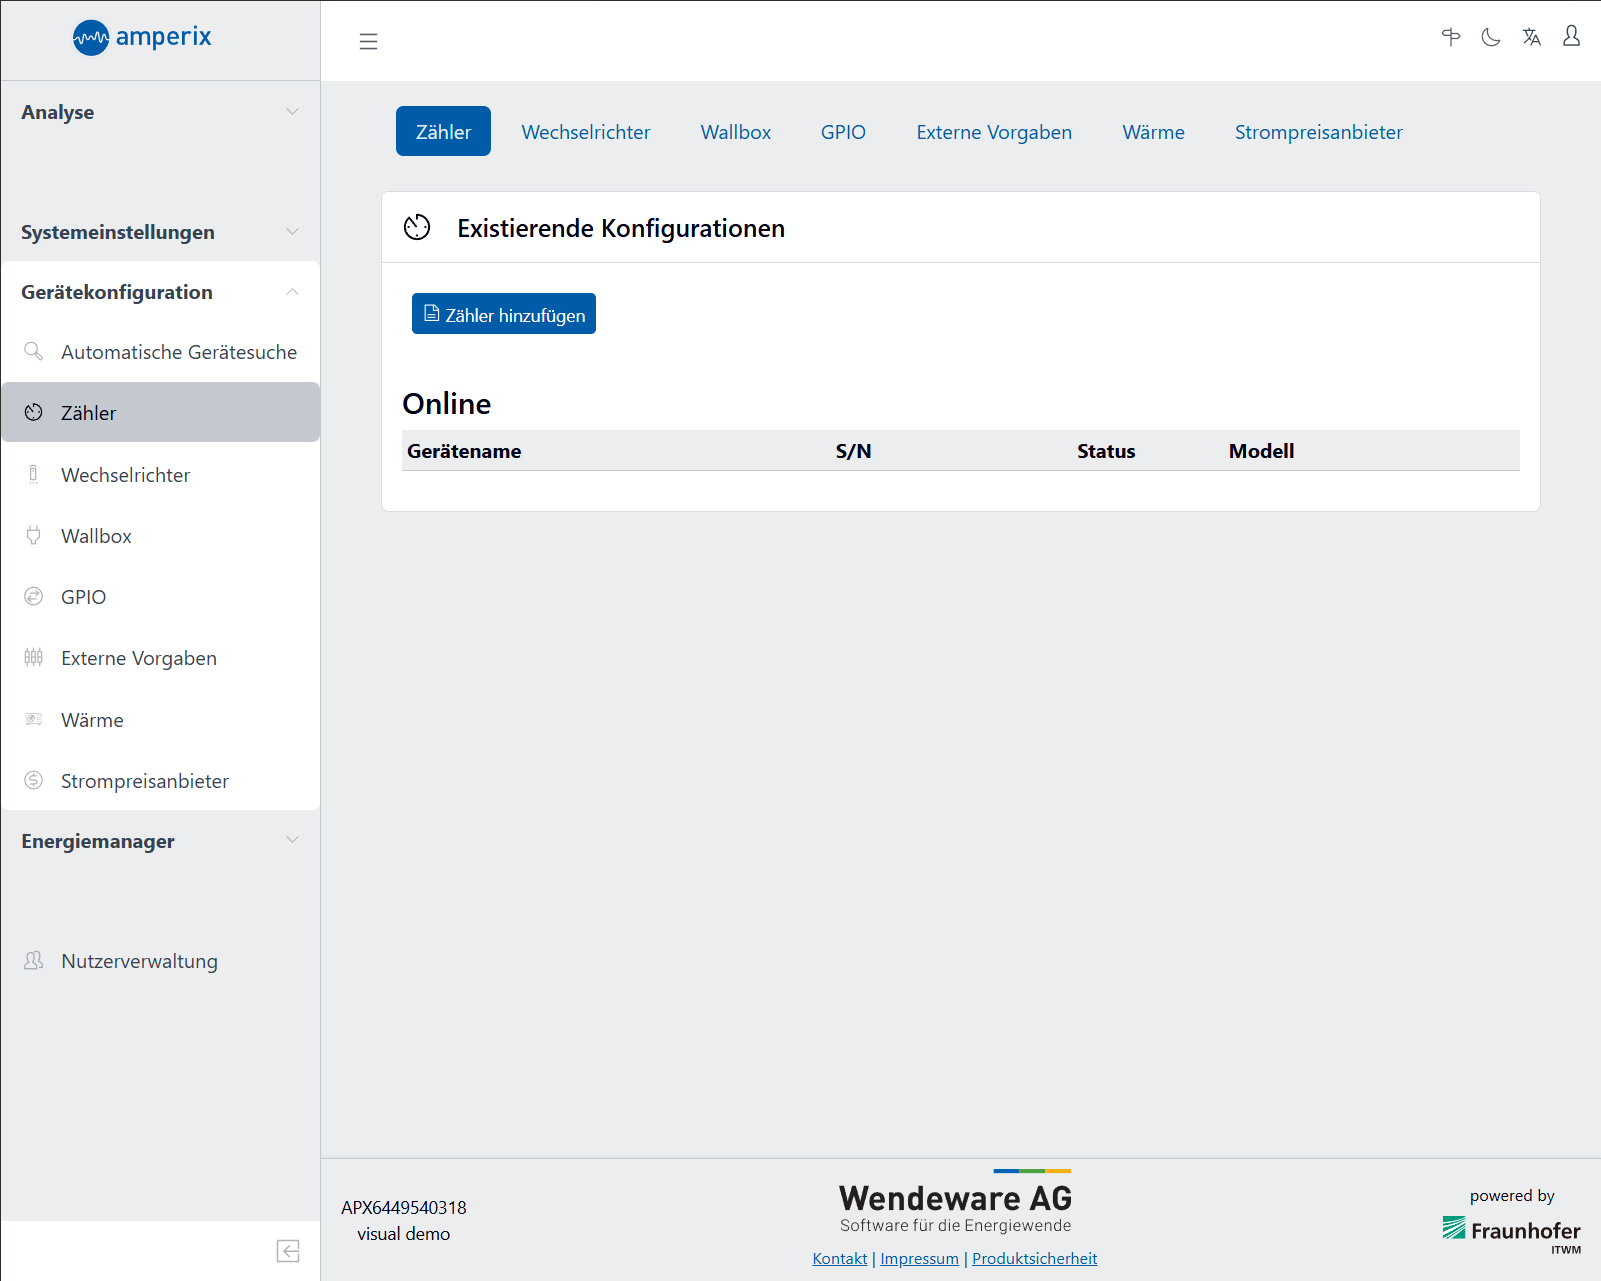Click the Gerätename column header
This screenshot has height=1281, width=1601.
point(464,451)
